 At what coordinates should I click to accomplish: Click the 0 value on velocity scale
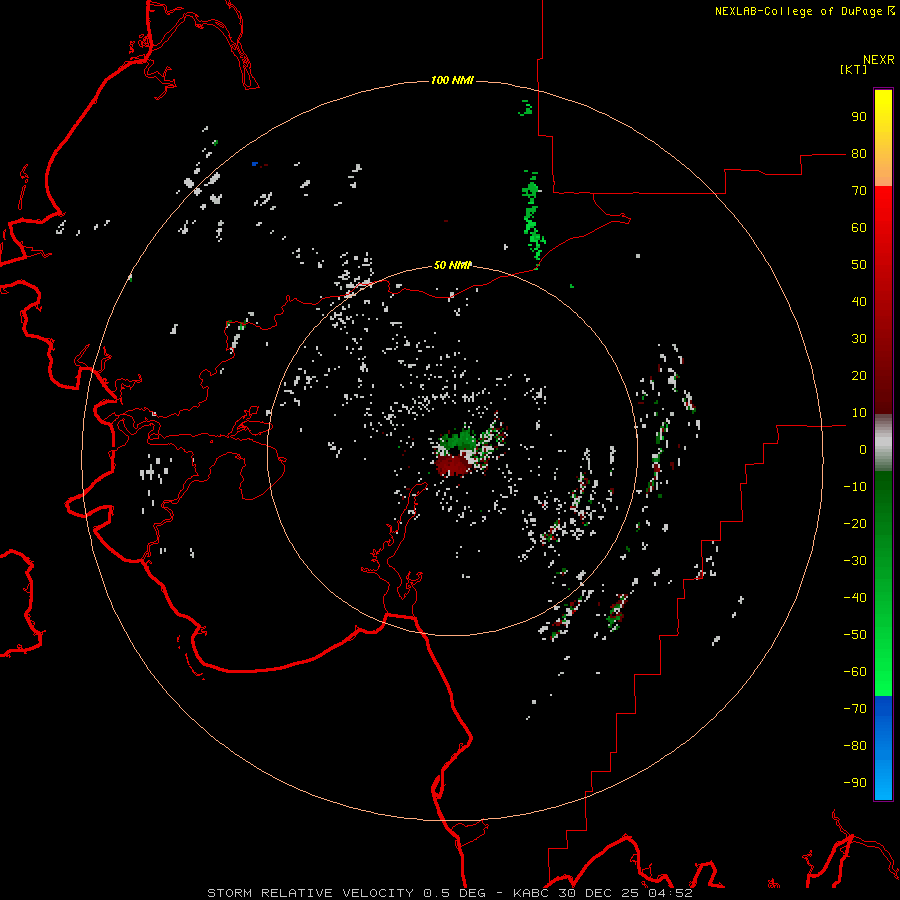click(x=863, y=449)
